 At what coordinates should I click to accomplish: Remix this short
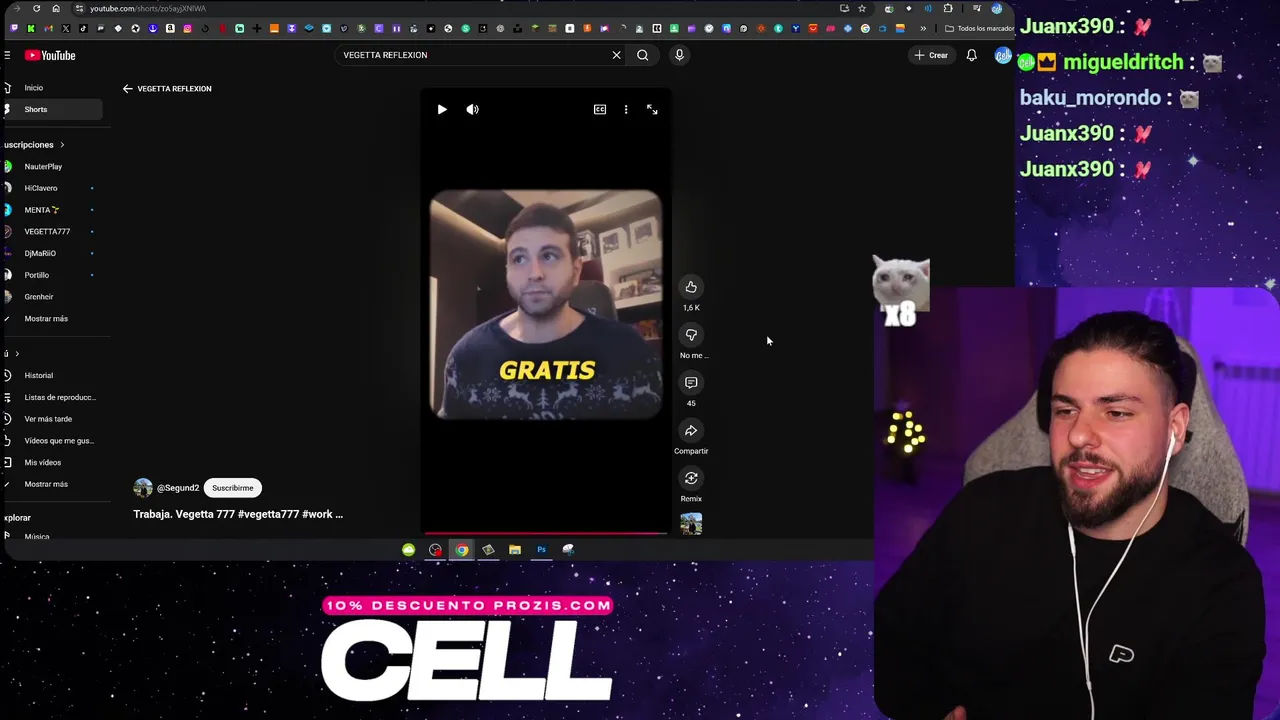tap(691, 479)
